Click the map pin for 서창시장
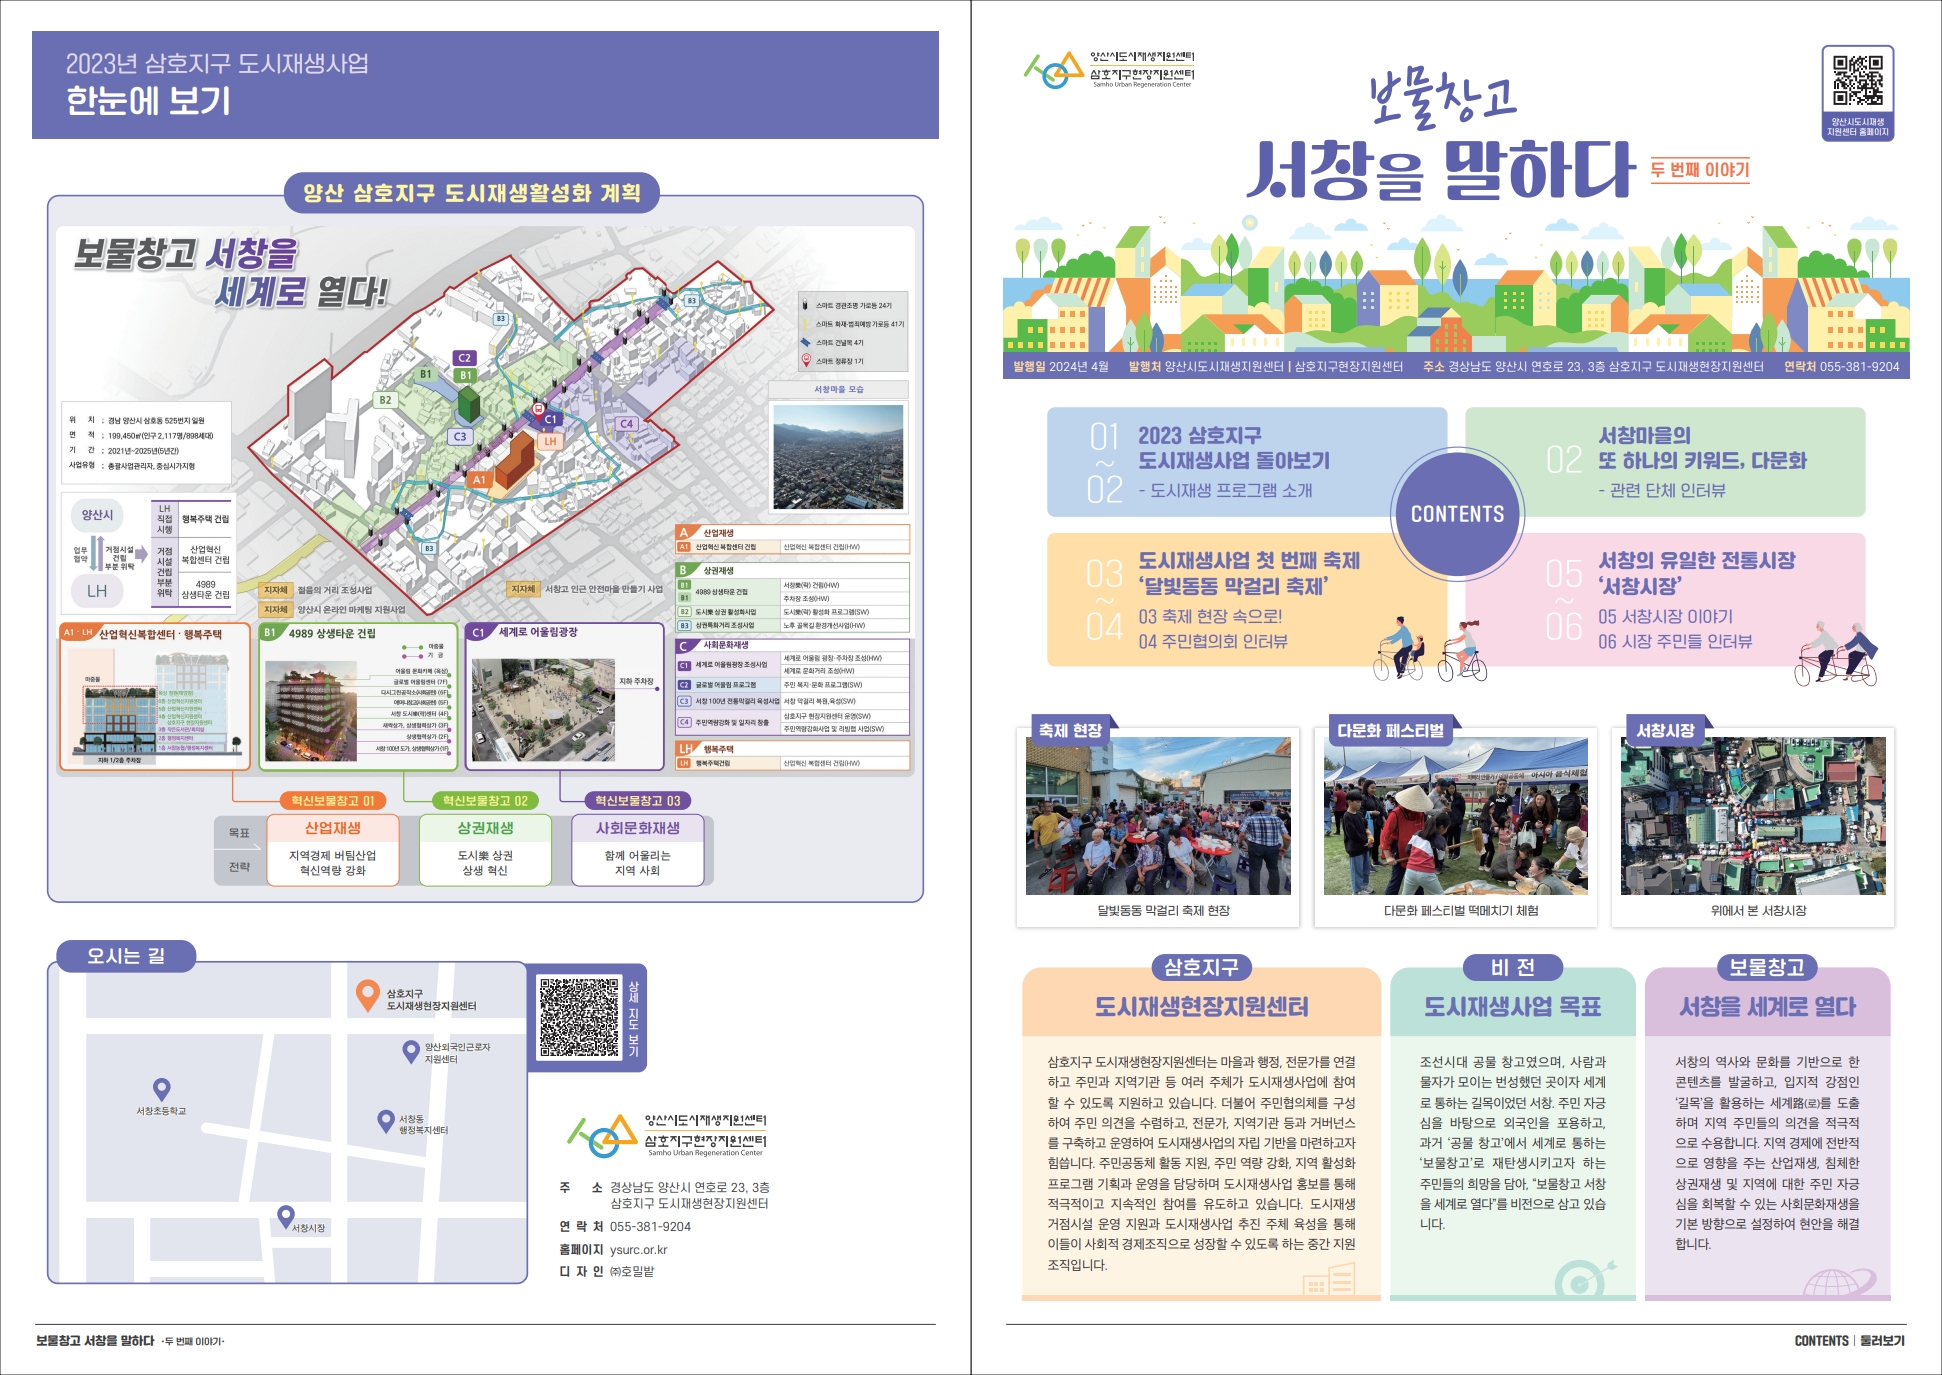 (286, 1217)
